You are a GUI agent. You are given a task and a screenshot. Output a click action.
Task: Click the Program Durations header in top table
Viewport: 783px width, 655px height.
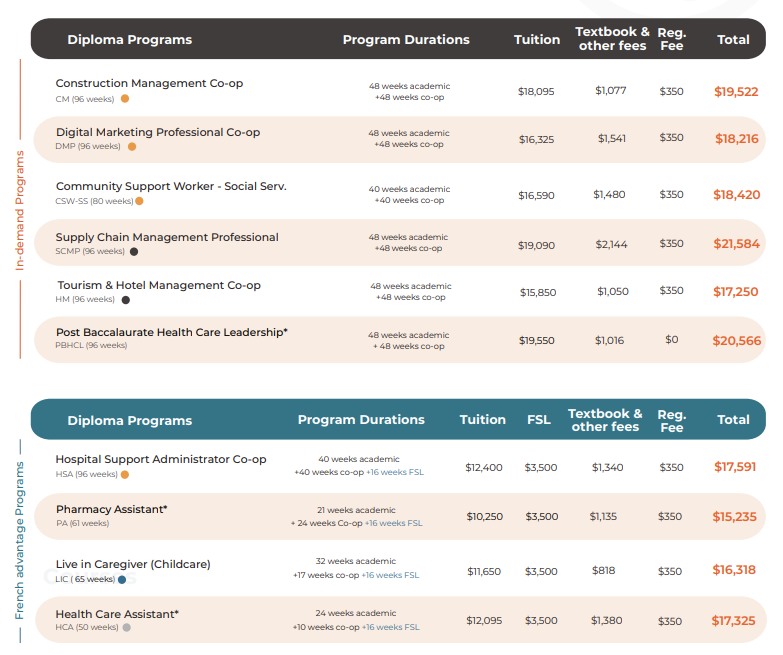405,40
